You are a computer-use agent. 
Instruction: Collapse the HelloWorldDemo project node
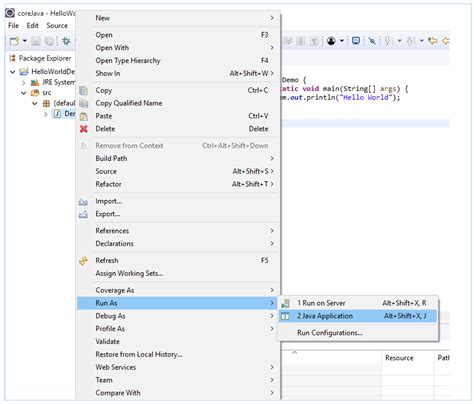pos(13,72)
